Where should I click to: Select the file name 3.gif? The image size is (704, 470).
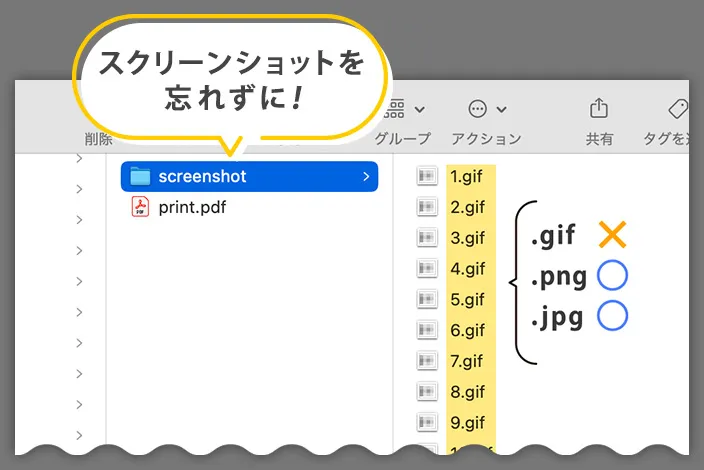point(467,238)
